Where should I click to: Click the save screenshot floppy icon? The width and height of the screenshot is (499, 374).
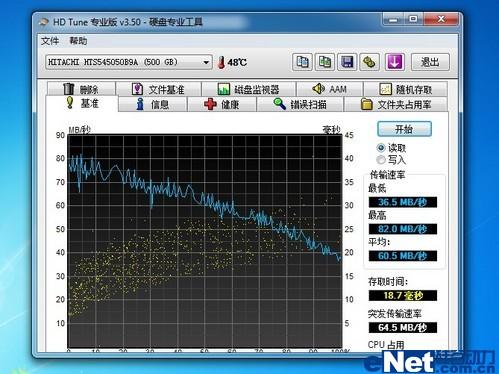pos(347,62)
